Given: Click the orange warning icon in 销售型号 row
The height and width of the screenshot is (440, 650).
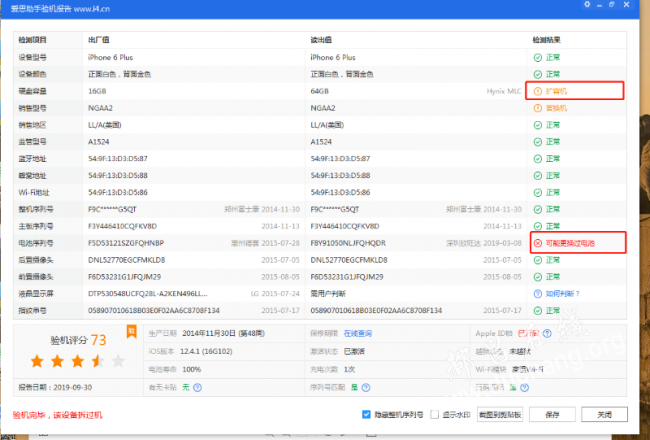Looking at the screenshot, I should 538,108.
